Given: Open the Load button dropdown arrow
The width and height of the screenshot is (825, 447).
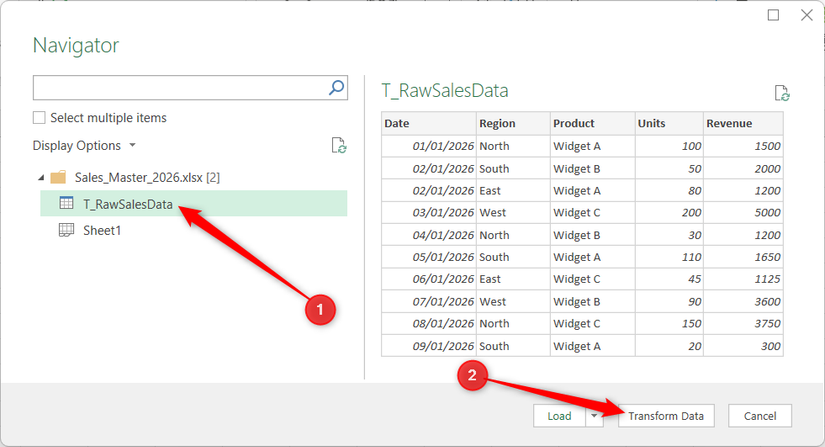Looking at the screenshot, I should tap(594, 416).
